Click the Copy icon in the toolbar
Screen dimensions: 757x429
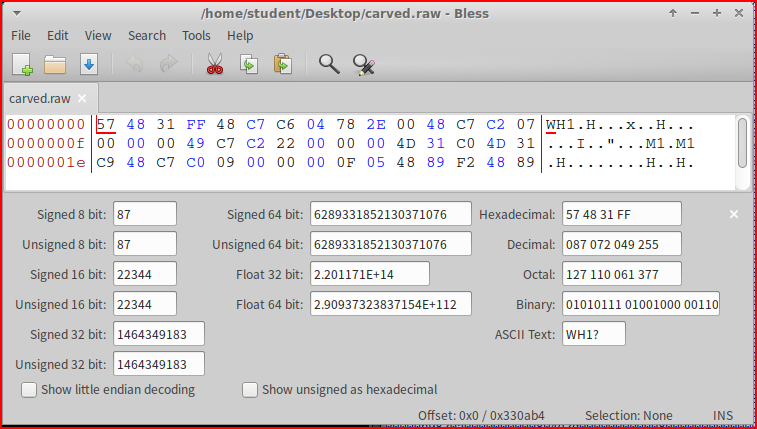point(248,65)
